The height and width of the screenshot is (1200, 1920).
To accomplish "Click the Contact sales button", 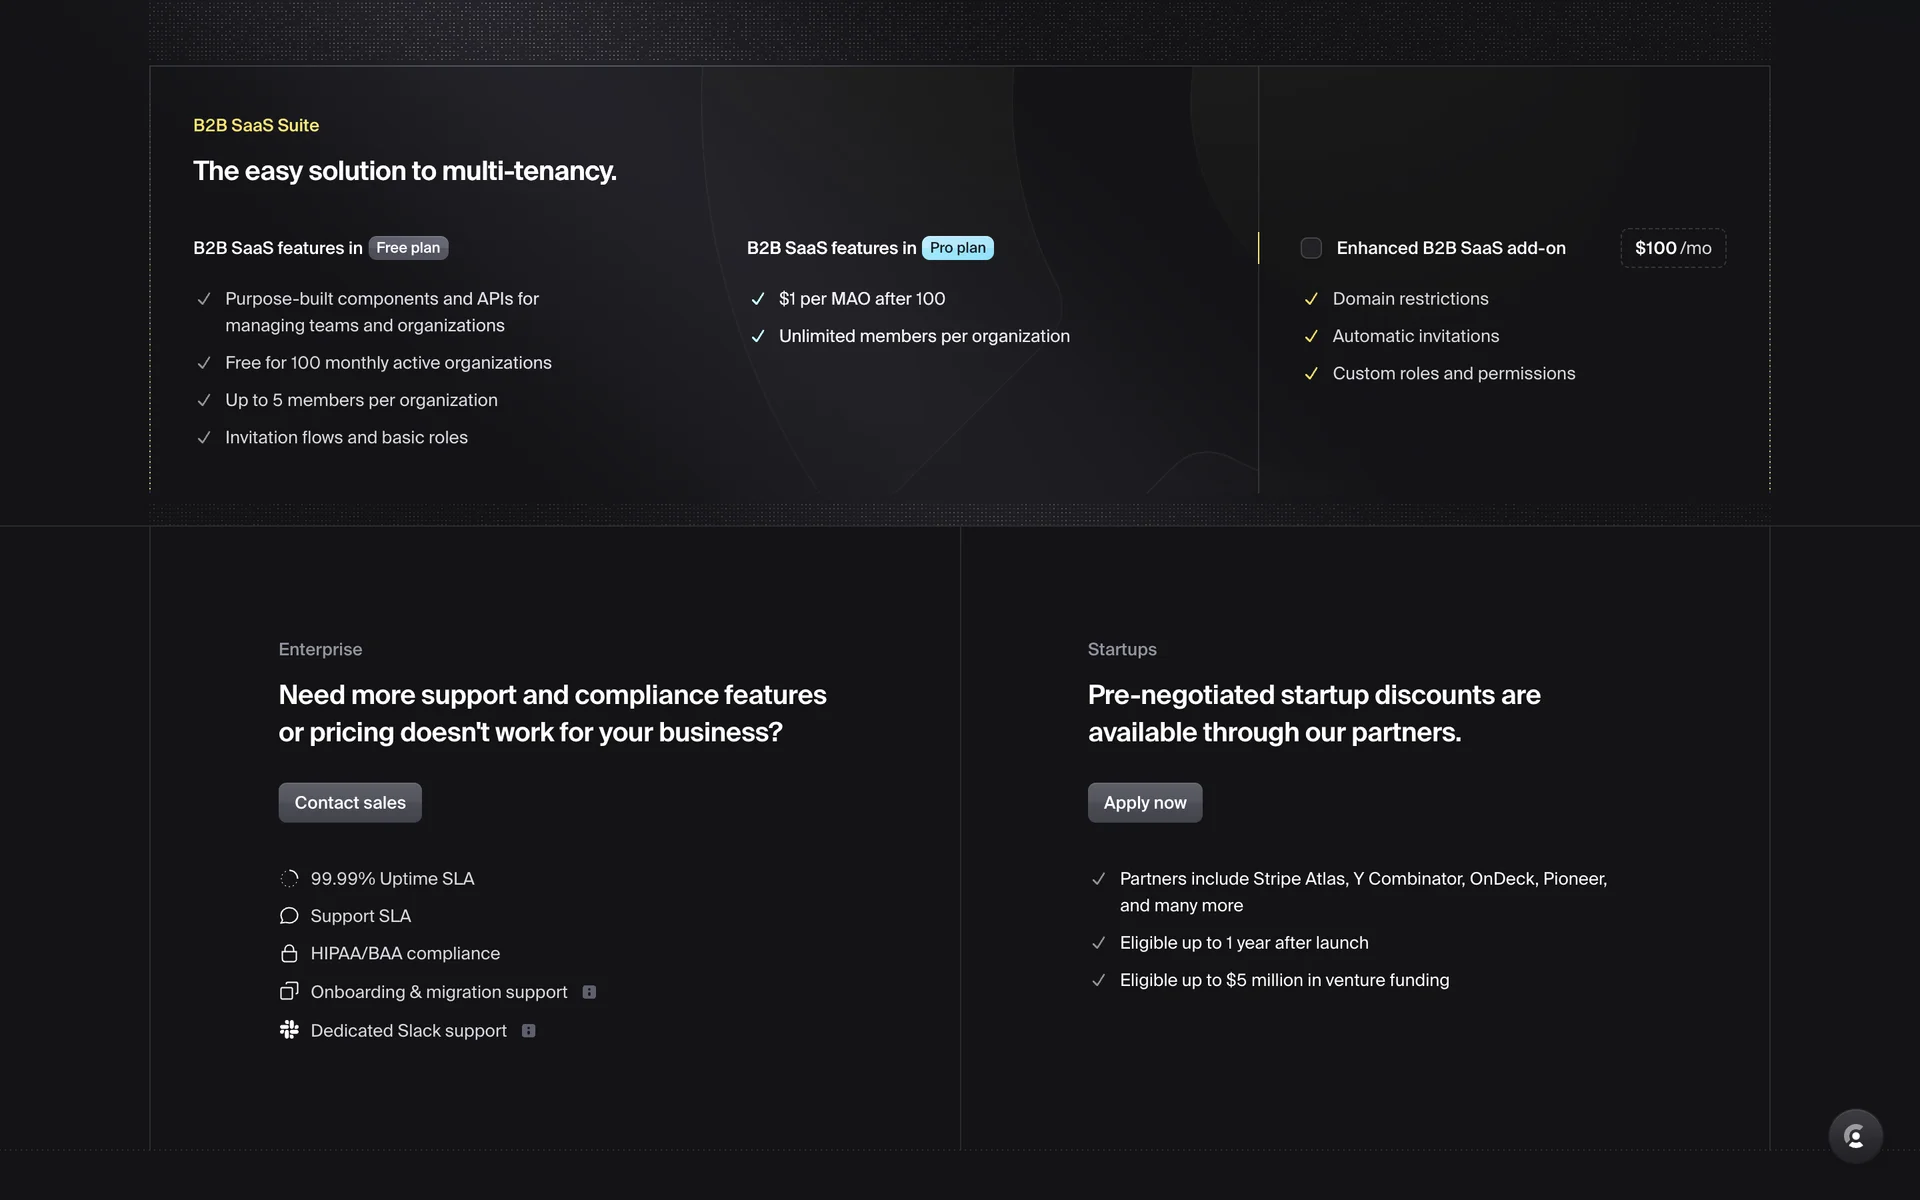I will point(350,803).
